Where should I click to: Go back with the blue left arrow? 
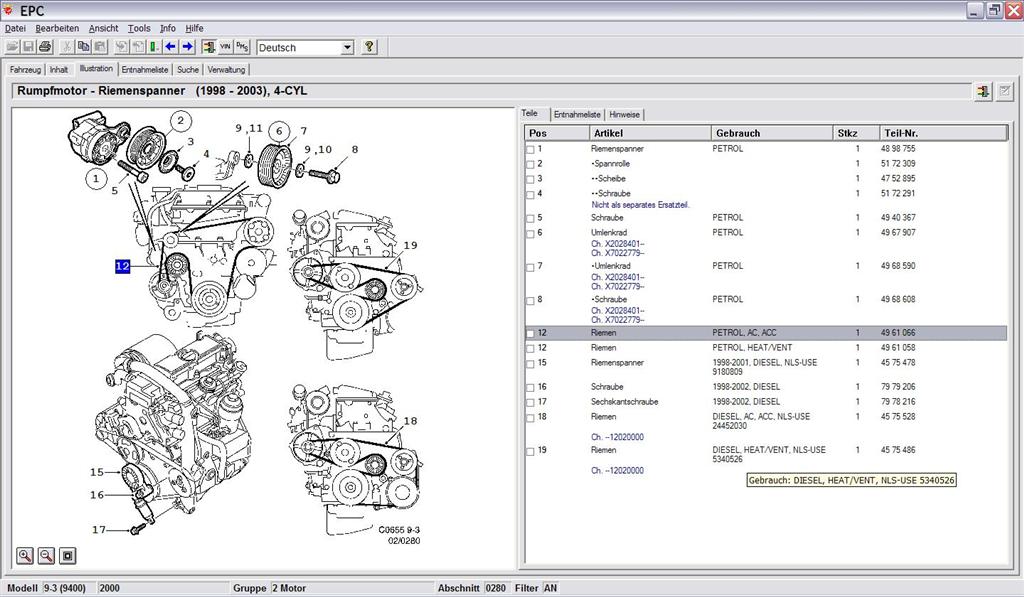click(x=170, y=47)
